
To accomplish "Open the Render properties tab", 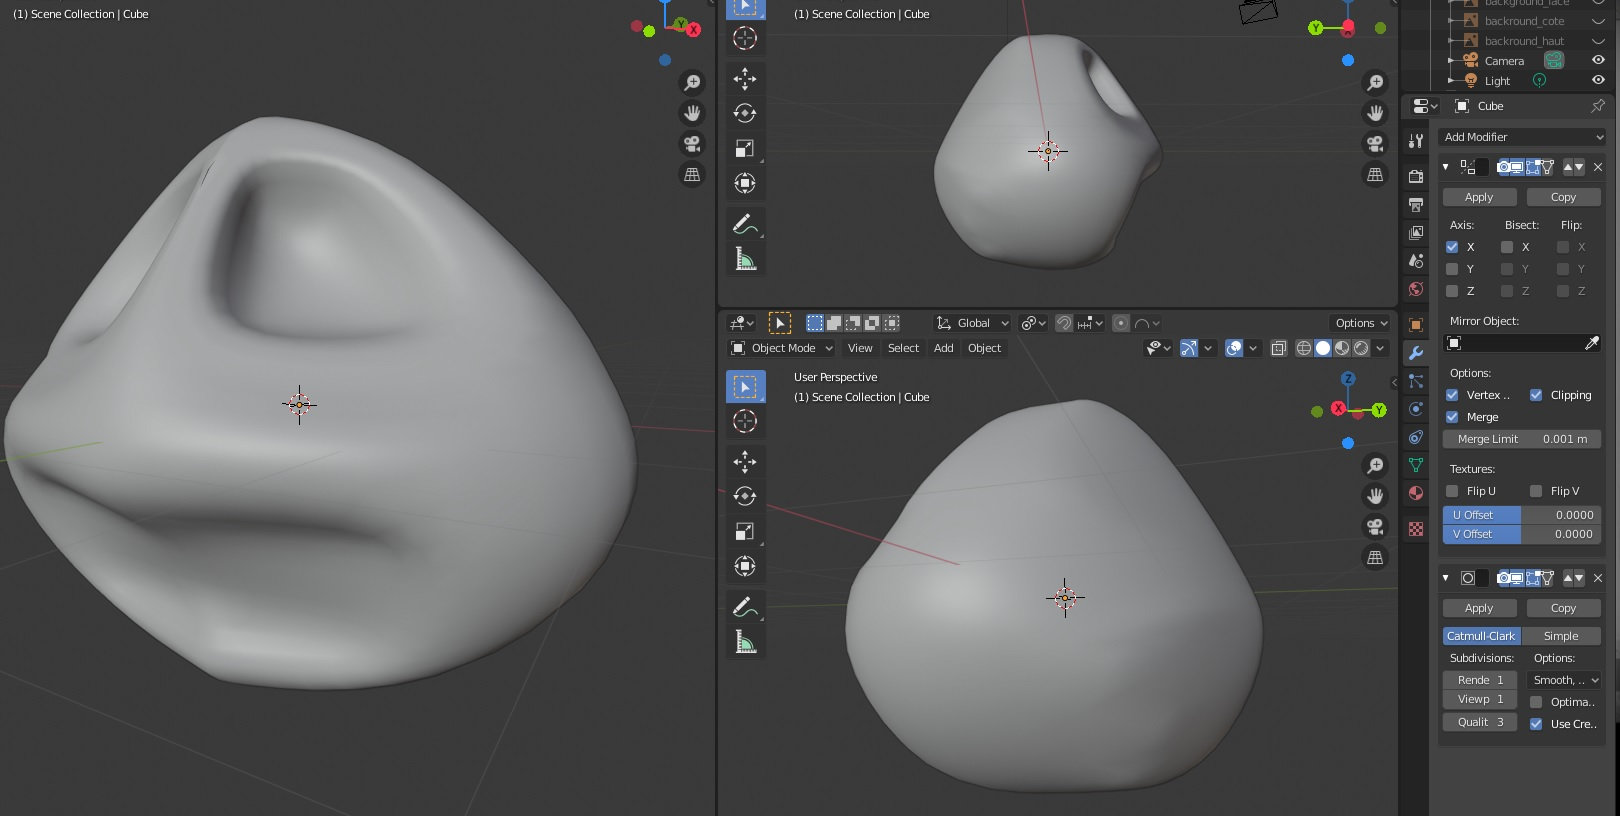I will pos(1416,176).
